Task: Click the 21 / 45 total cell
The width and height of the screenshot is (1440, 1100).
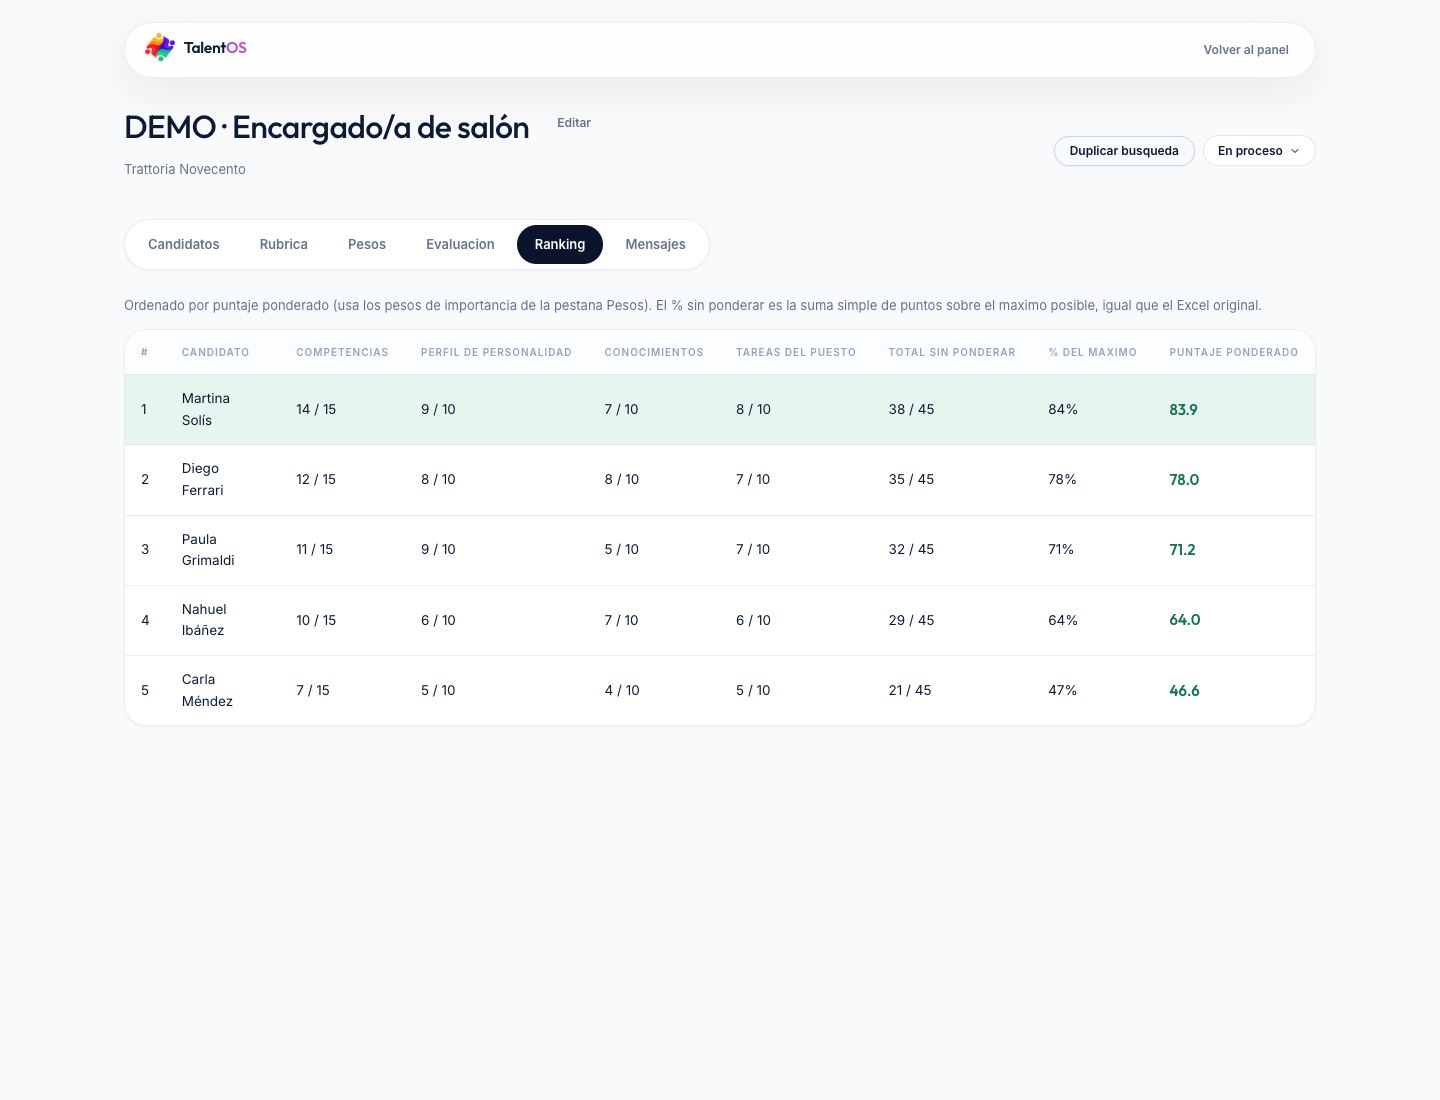Action: point(910,691)
